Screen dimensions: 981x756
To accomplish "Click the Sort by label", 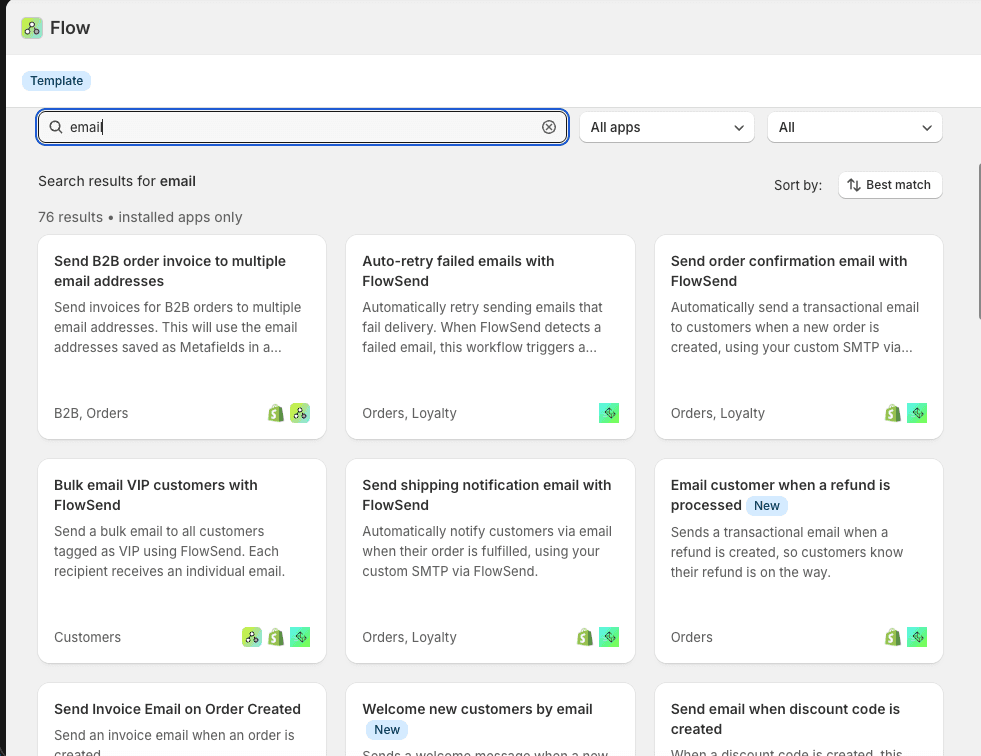I will pyautogui.click(x=798, y=185).
